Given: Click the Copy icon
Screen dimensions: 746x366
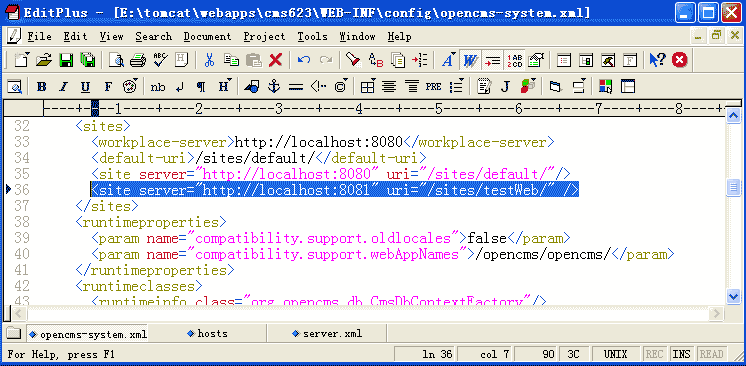Looking at the screenshot, I should coord(232,60).
